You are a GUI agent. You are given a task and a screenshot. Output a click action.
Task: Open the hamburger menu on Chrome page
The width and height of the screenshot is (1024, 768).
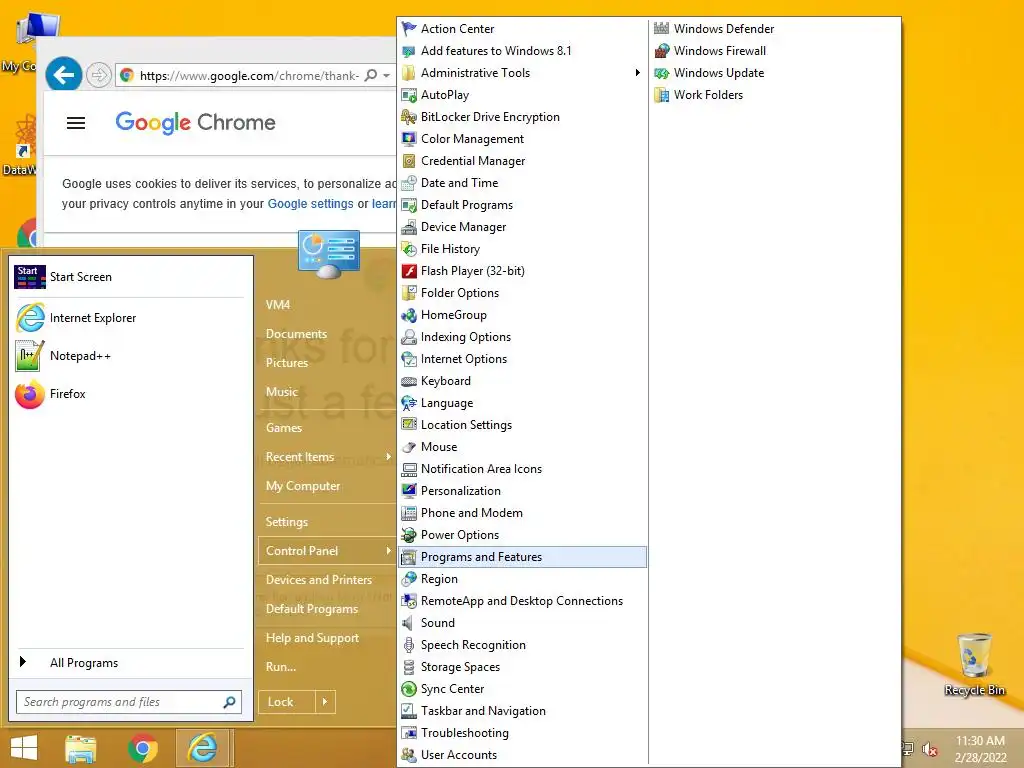pos(76,123)
